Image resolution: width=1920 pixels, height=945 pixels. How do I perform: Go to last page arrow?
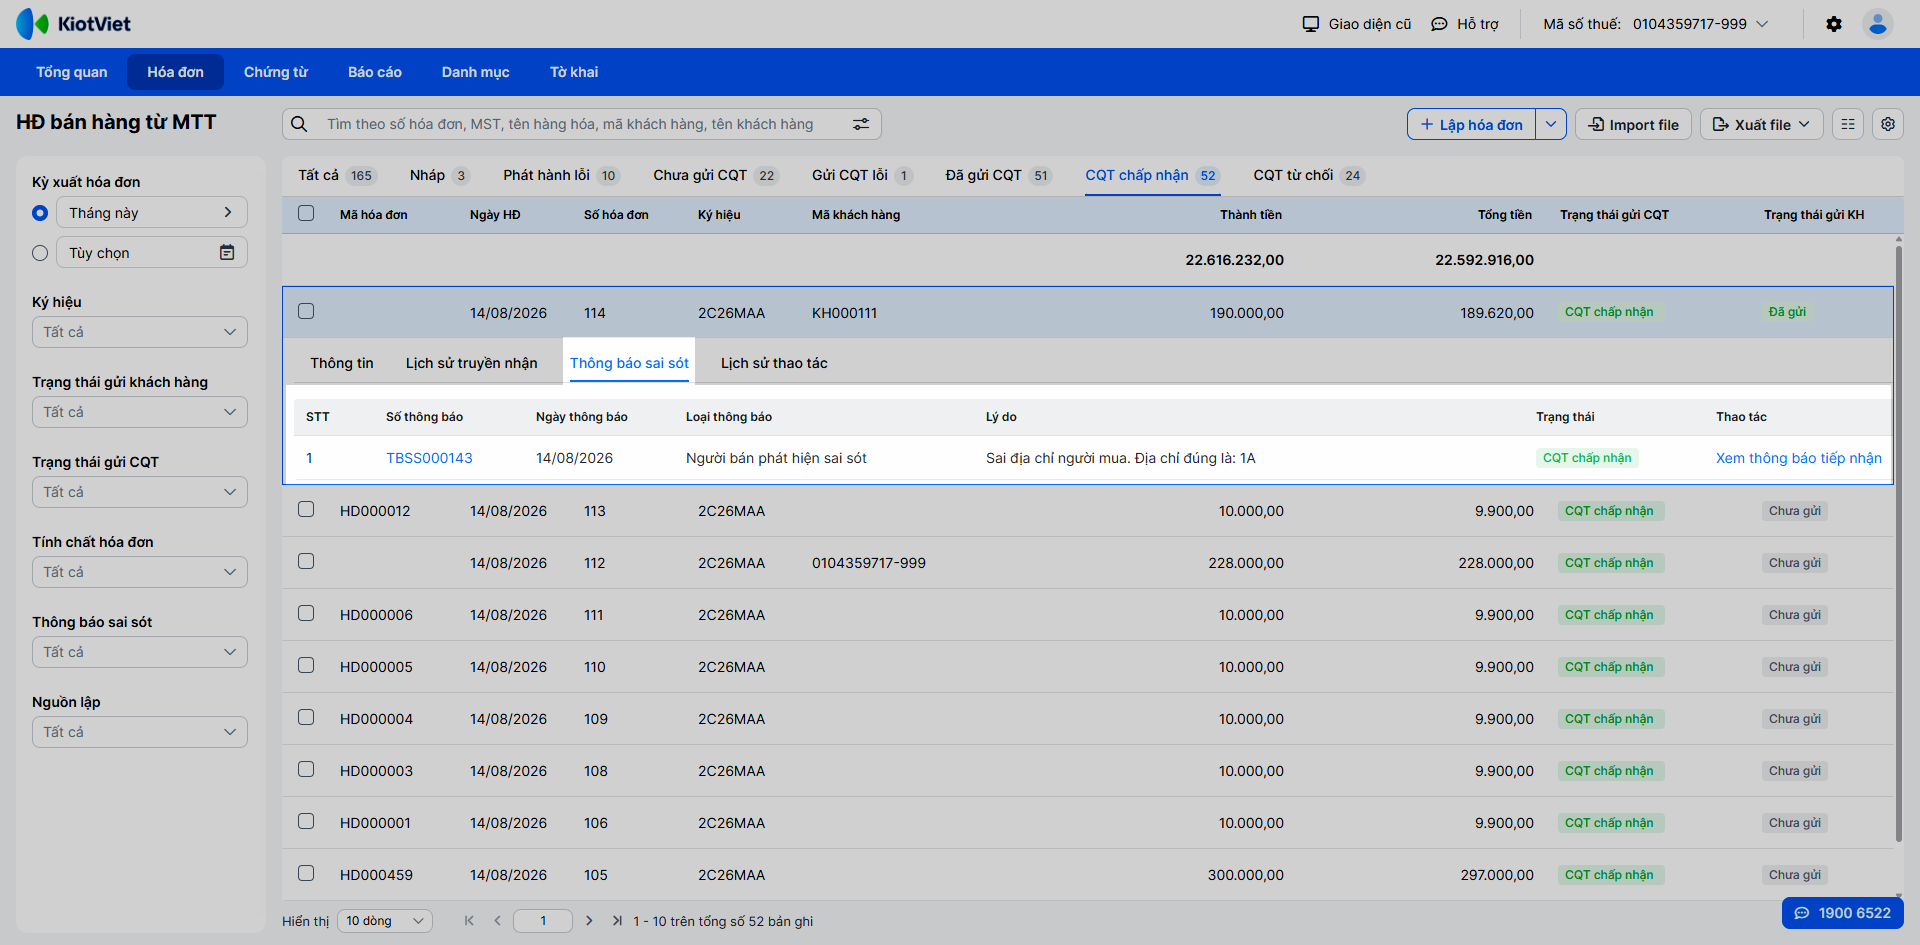(x=617, y=921)
